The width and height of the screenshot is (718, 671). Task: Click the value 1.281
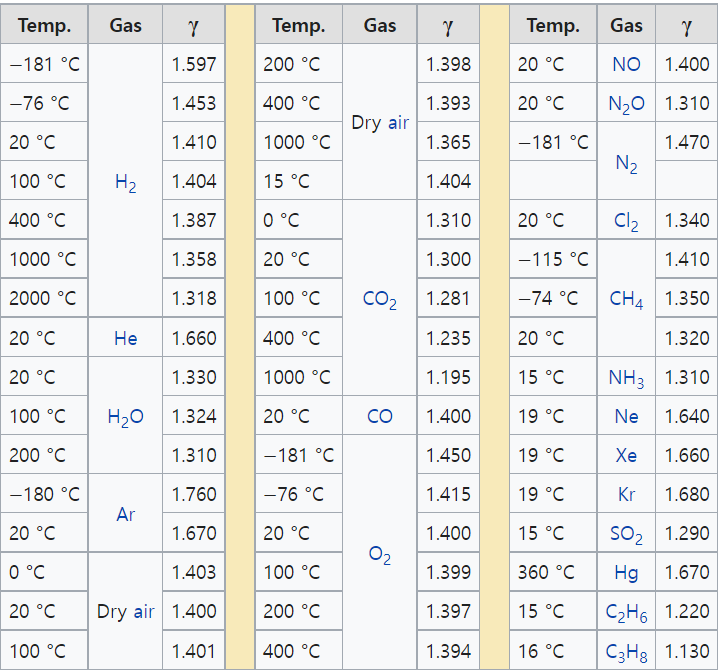pyautogui.click(x=448, y=298)
